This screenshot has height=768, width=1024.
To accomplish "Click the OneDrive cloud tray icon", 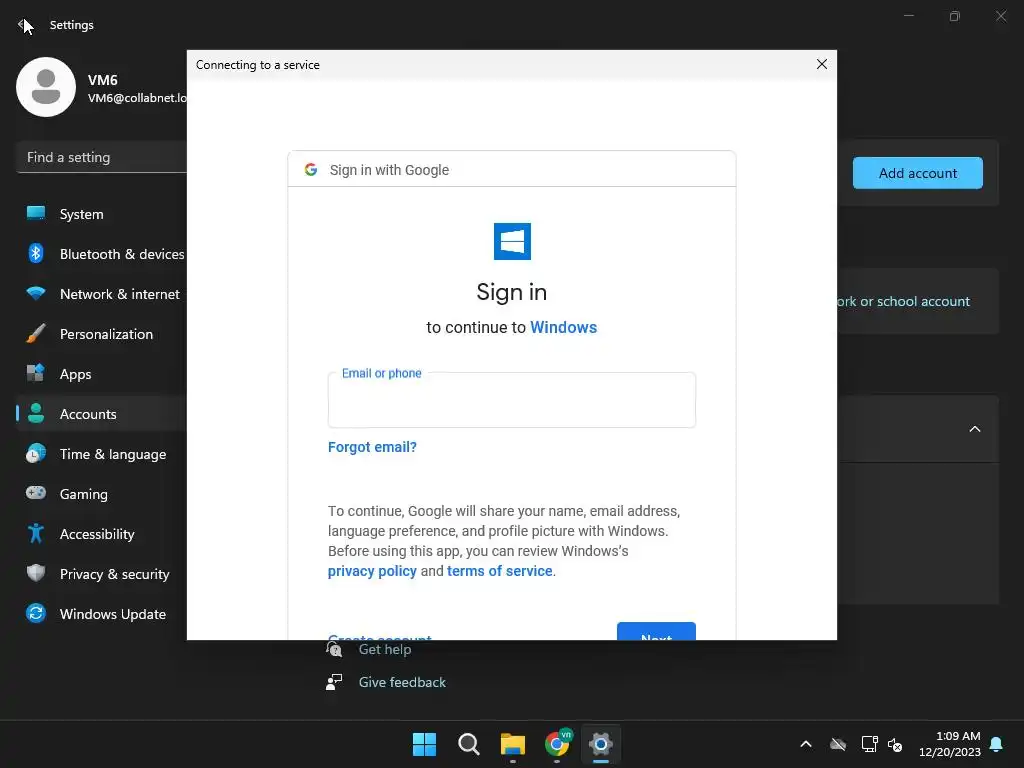I will coord(838,744).
